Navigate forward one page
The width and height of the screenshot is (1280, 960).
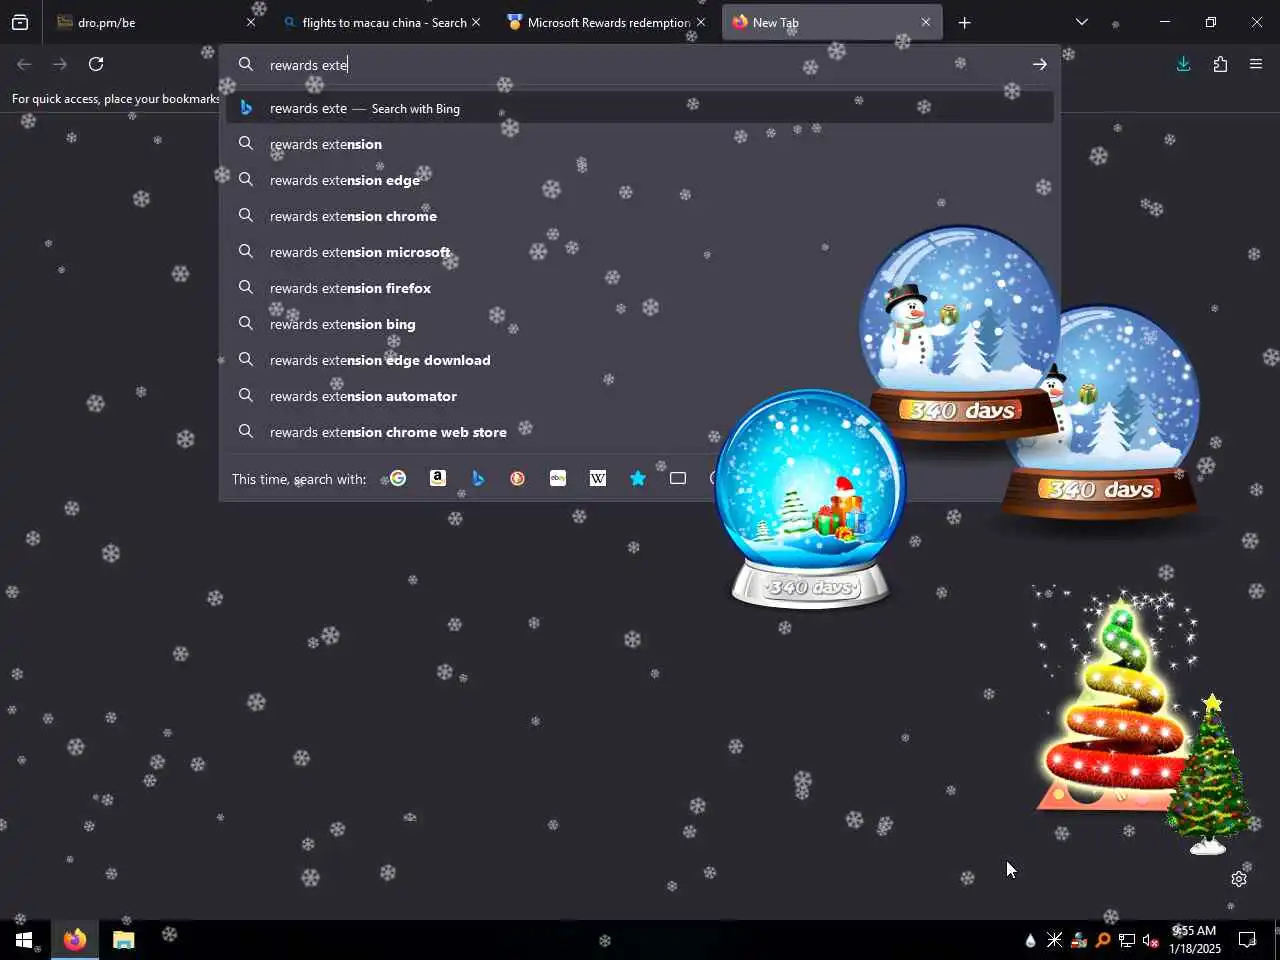click(x=60, y=64)
